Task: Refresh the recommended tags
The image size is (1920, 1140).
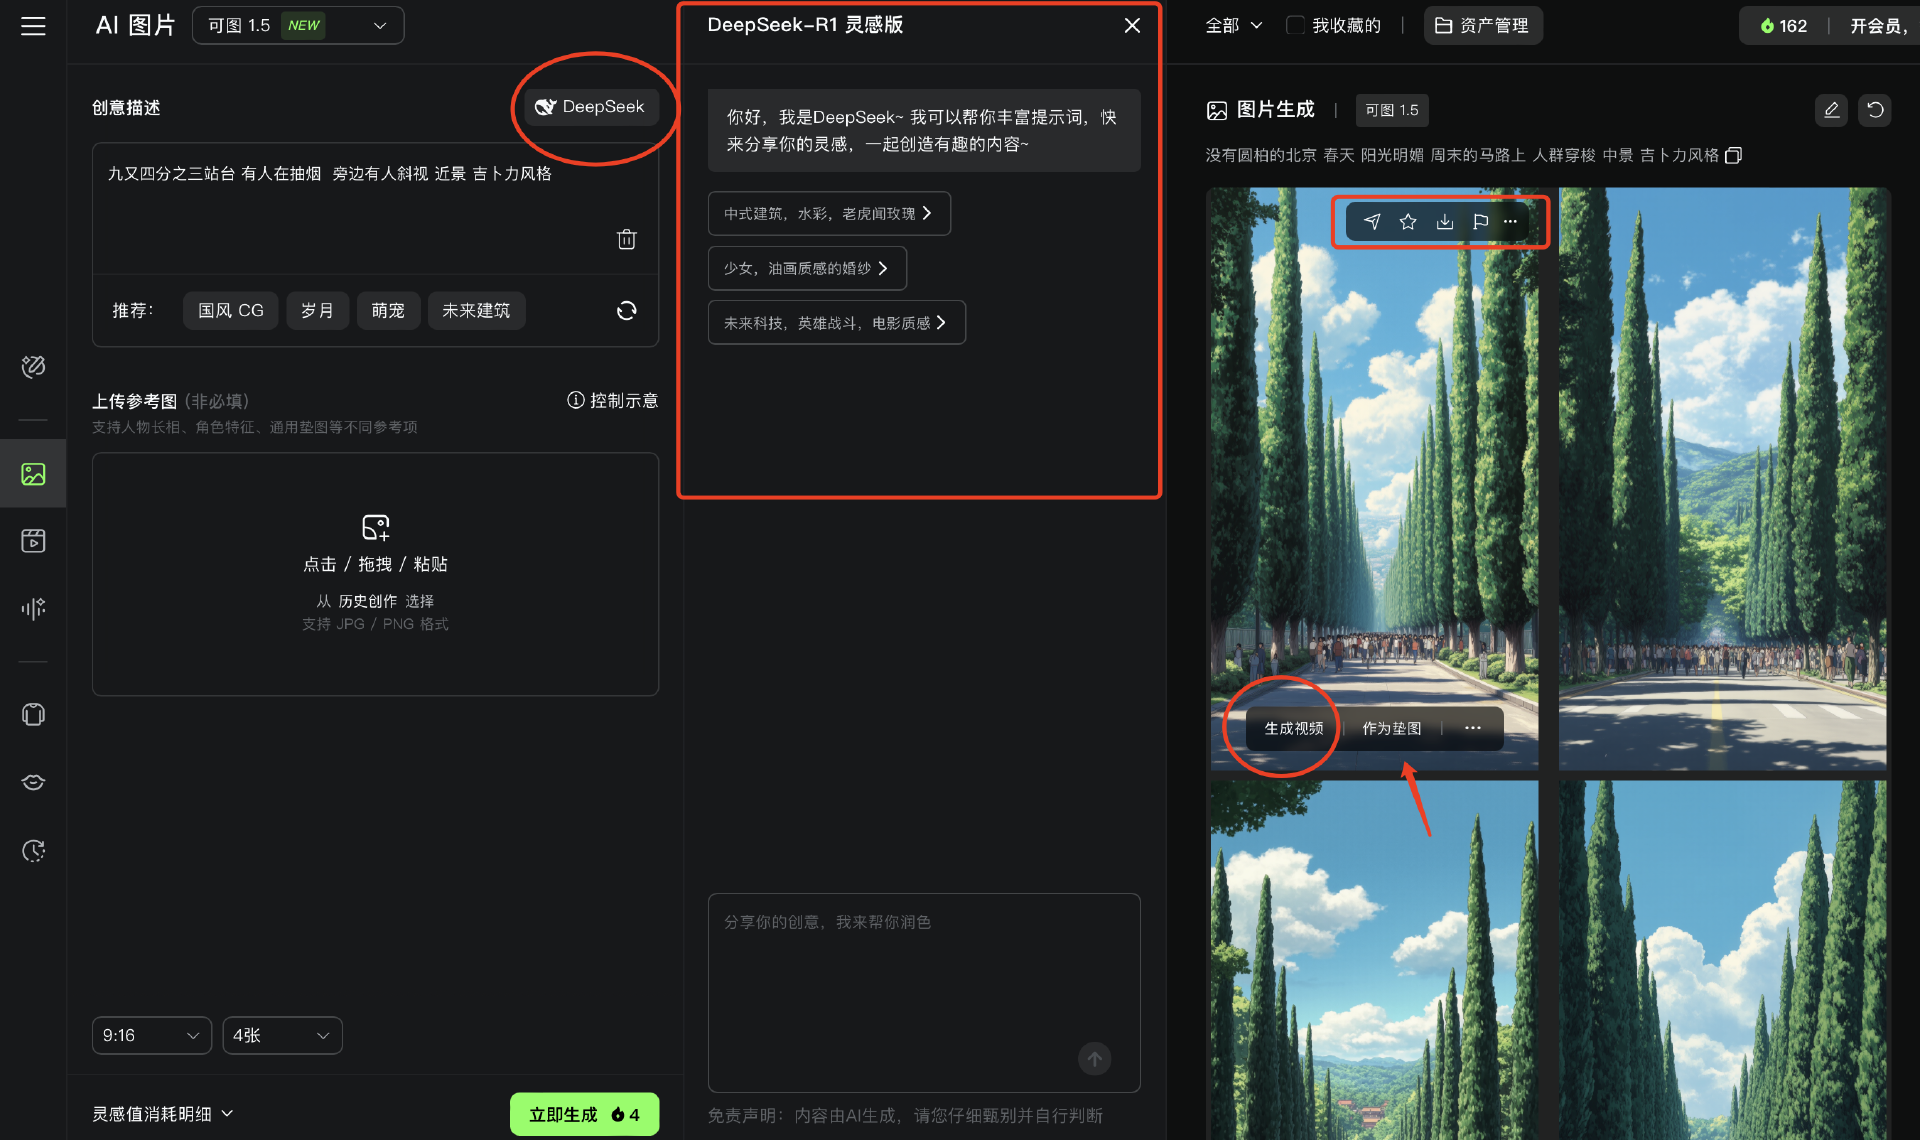Action: pos(627,311)
